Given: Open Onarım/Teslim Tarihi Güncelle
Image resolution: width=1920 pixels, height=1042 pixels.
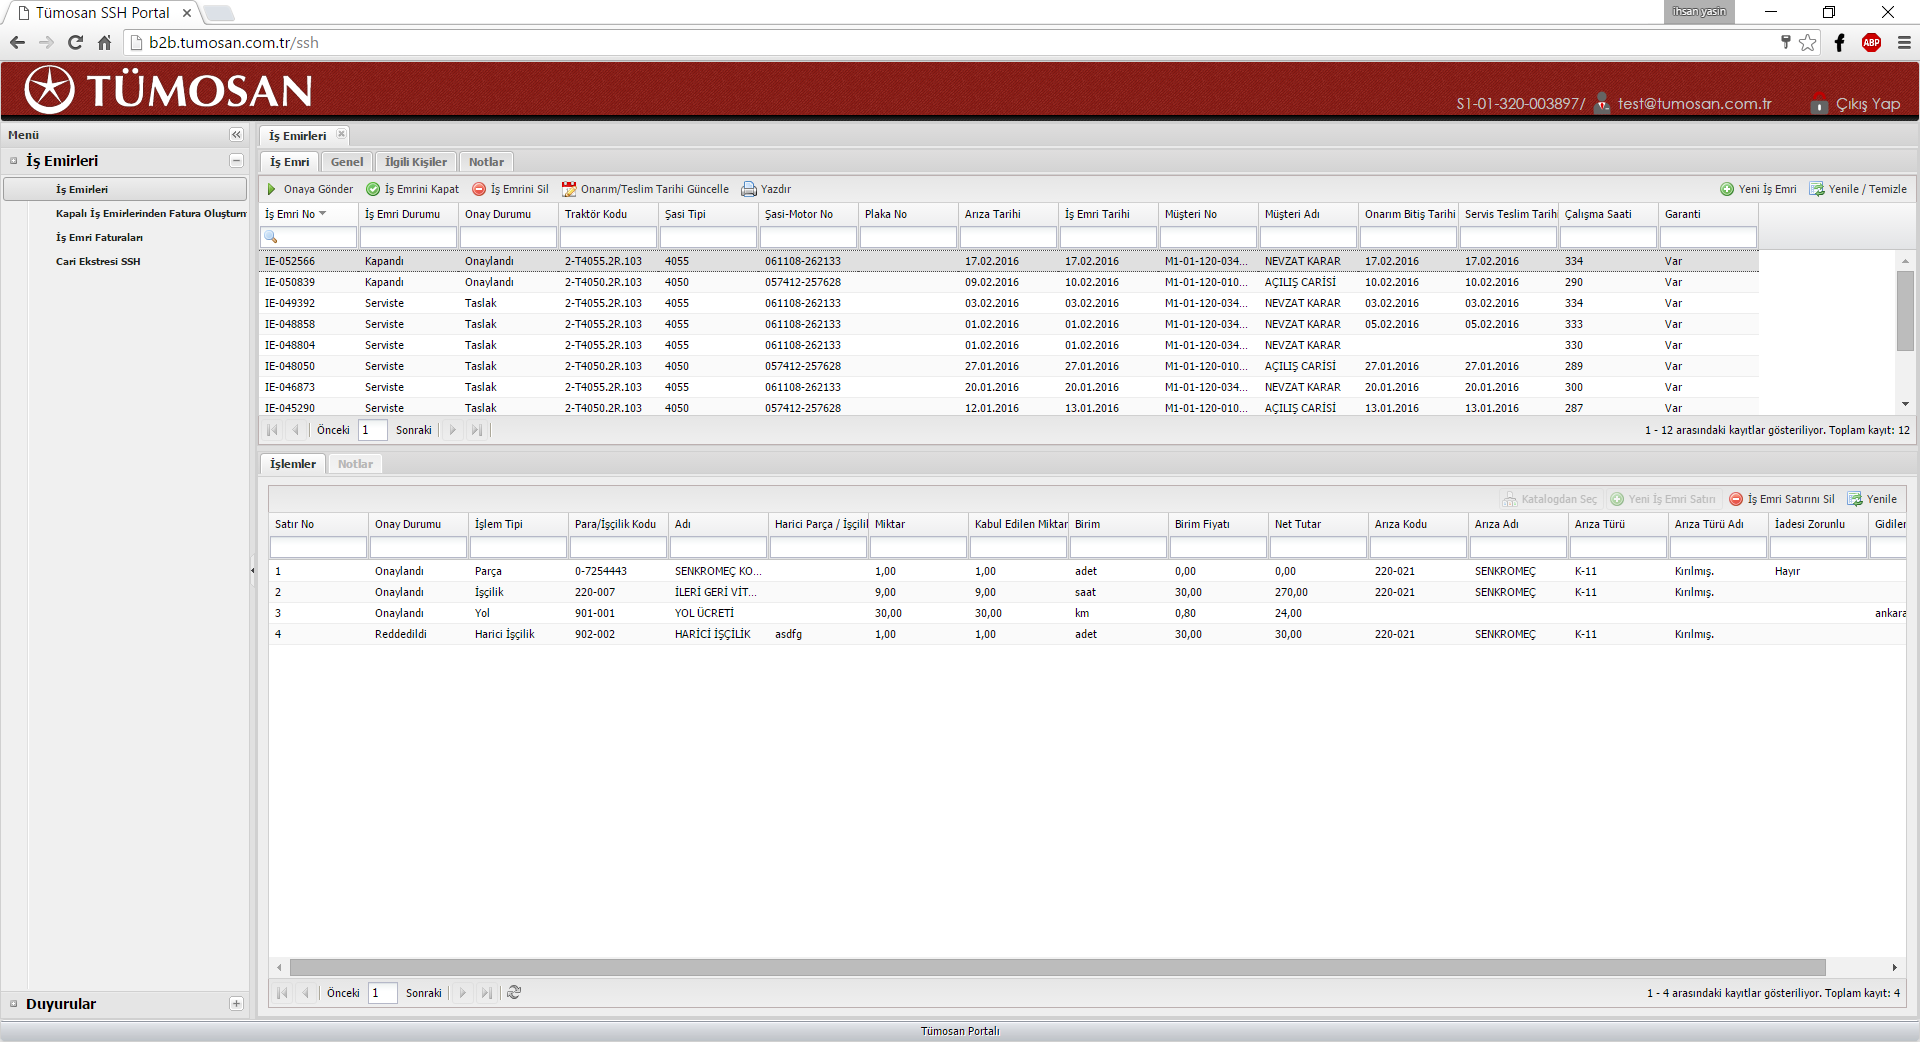Looking at the screenshot, I should [645, 189].
